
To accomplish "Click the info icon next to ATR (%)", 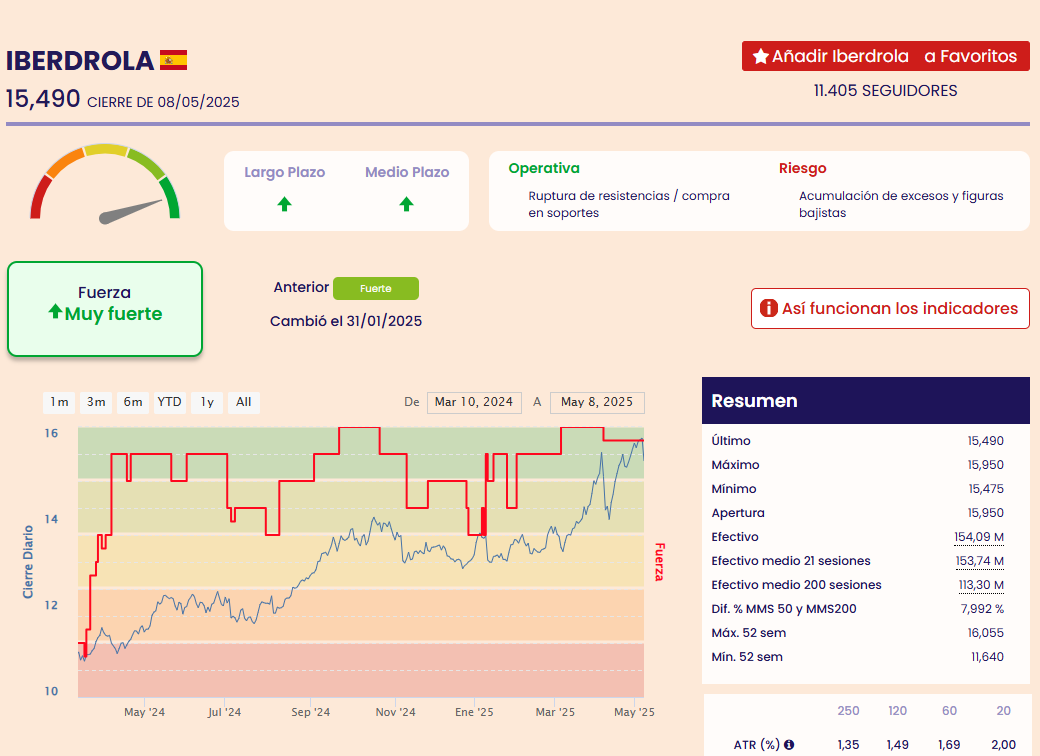I will 789,744.
